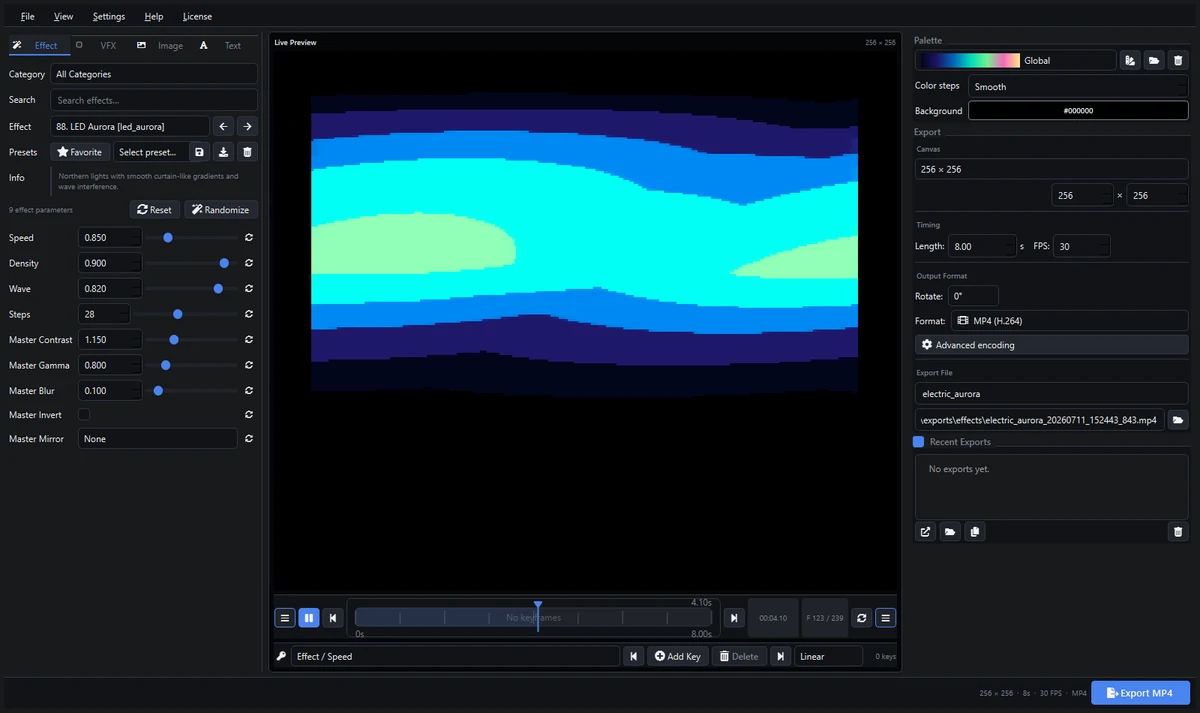Image resolution: width=1200 pixels, height=713 pixels.
Task: Open Advanced encoding settings
Action: point(1052,345)
